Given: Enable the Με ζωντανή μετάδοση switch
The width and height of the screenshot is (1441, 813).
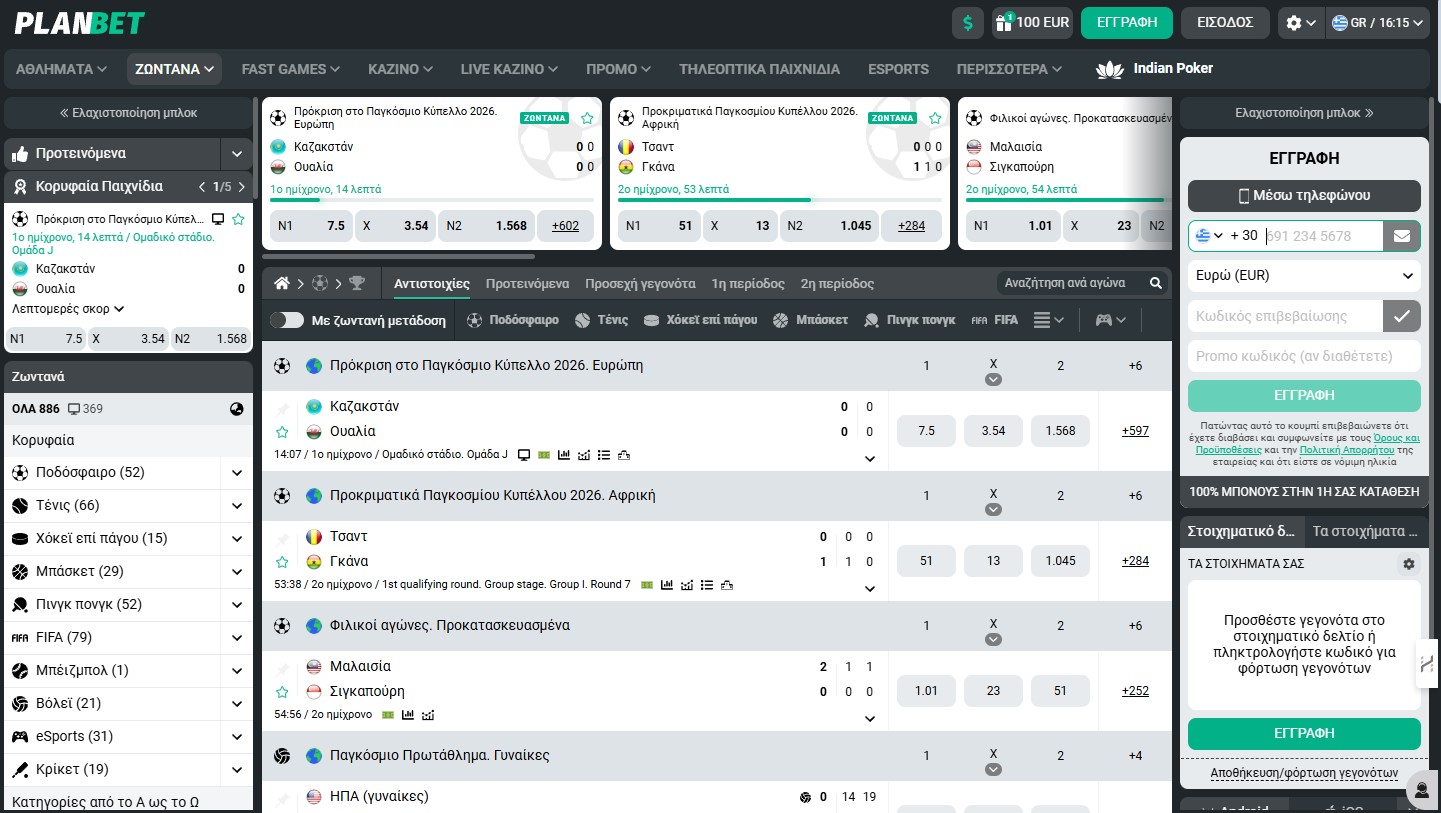Looking at the screenshot, I should tap(285, 320).
